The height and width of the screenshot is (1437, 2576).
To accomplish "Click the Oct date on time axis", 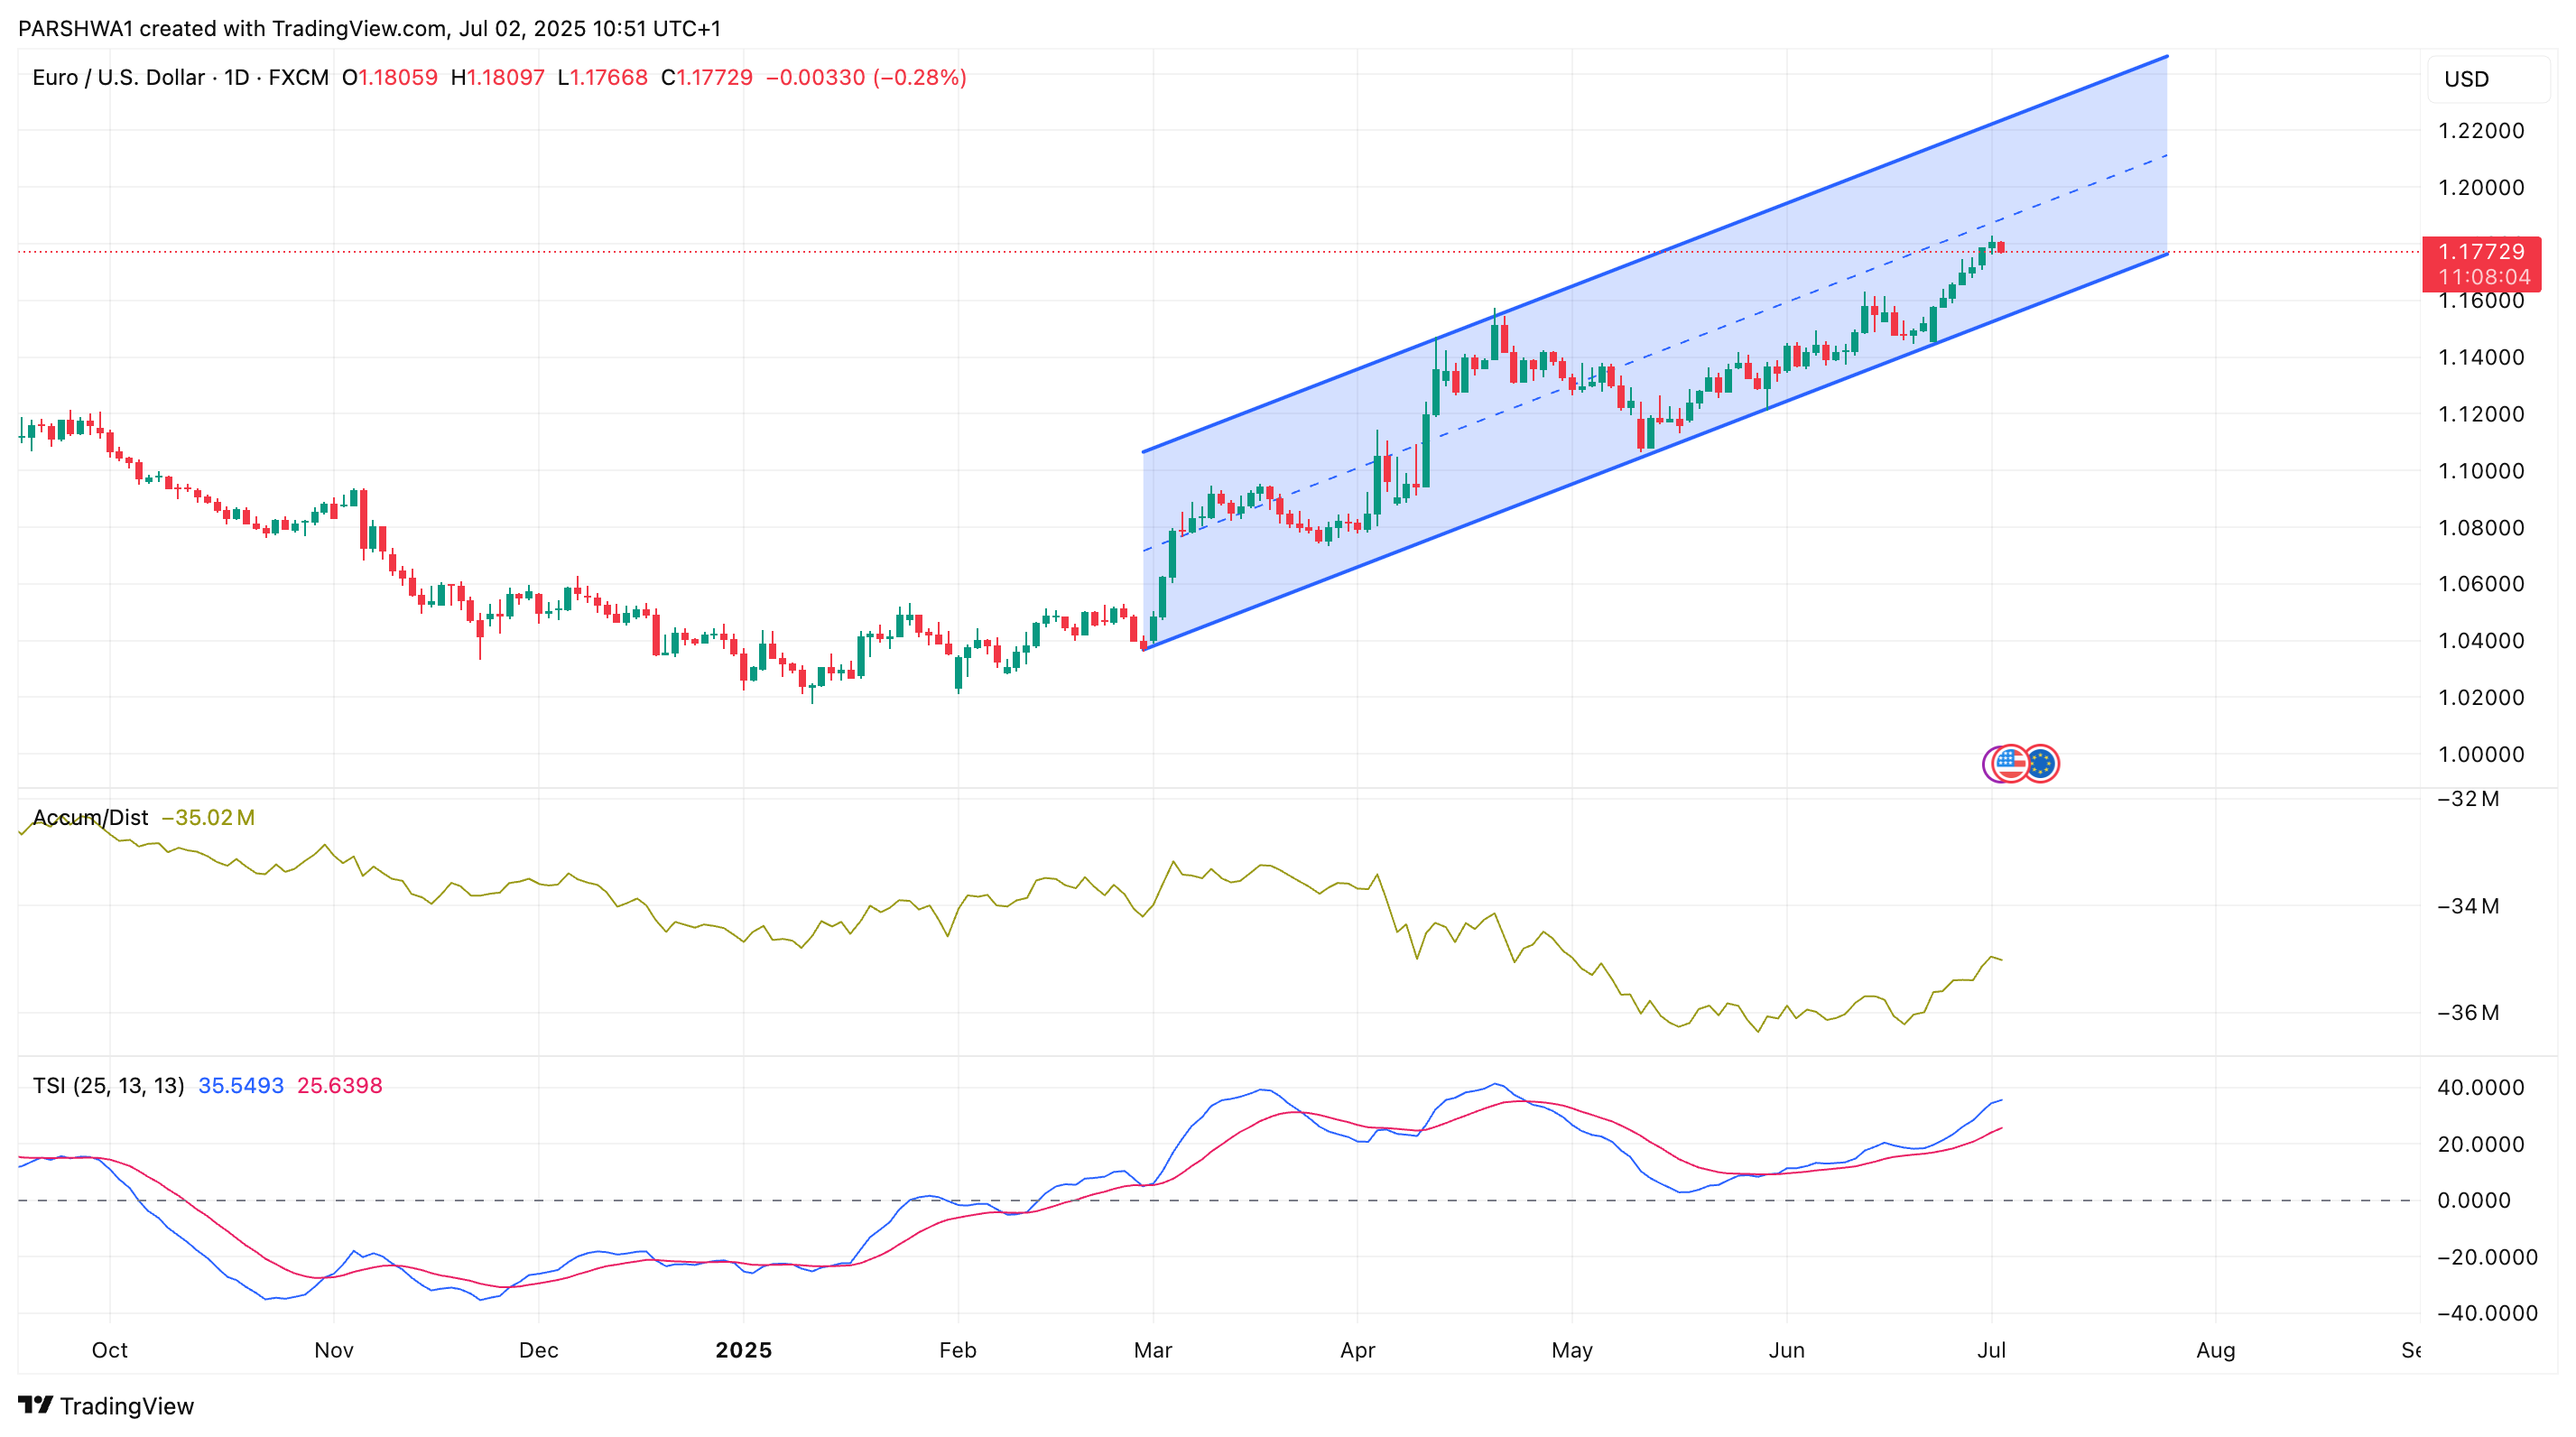I will [109, 1350].
